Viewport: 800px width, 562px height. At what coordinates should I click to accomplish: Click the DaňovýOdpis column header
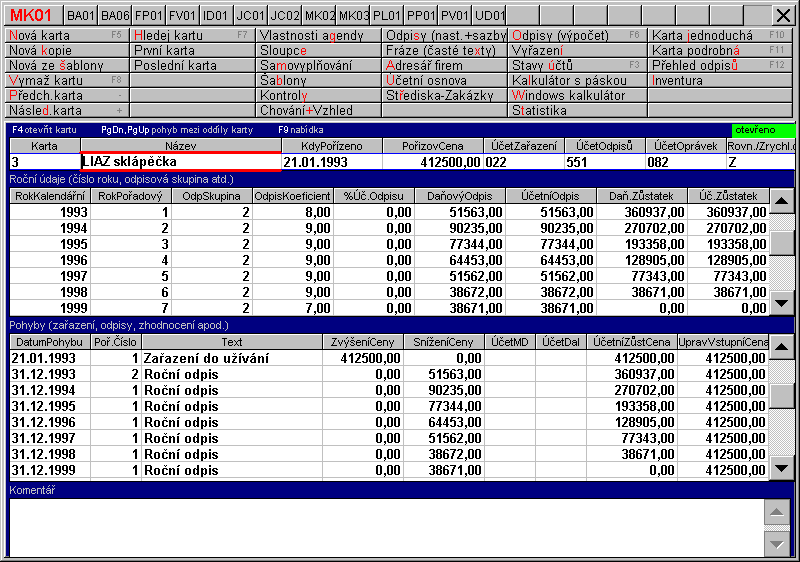[460, 196]
